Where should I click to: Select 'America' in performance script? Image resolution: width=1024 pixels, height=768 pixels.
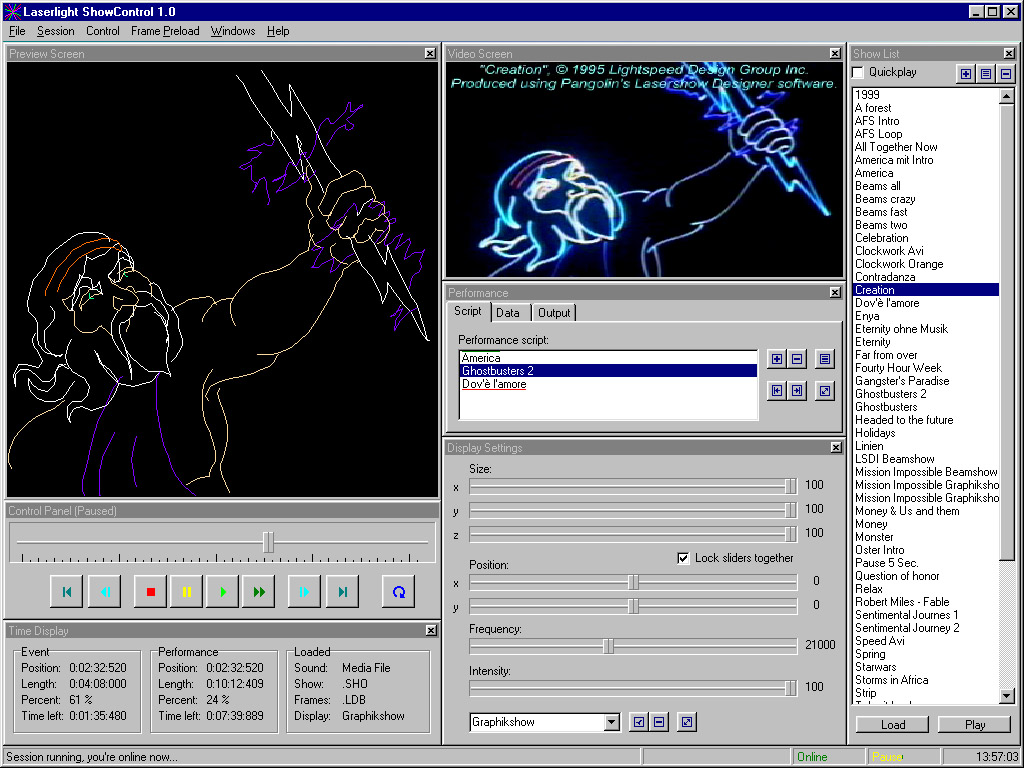[x=608, y=358]
